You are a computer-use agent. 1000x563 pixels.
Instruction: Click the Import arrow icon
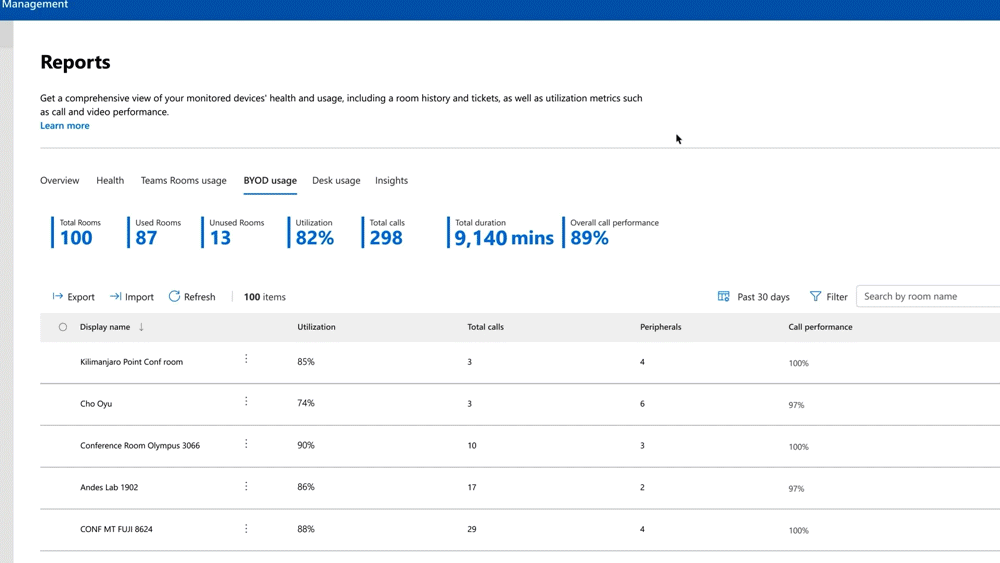click(115, 297)
